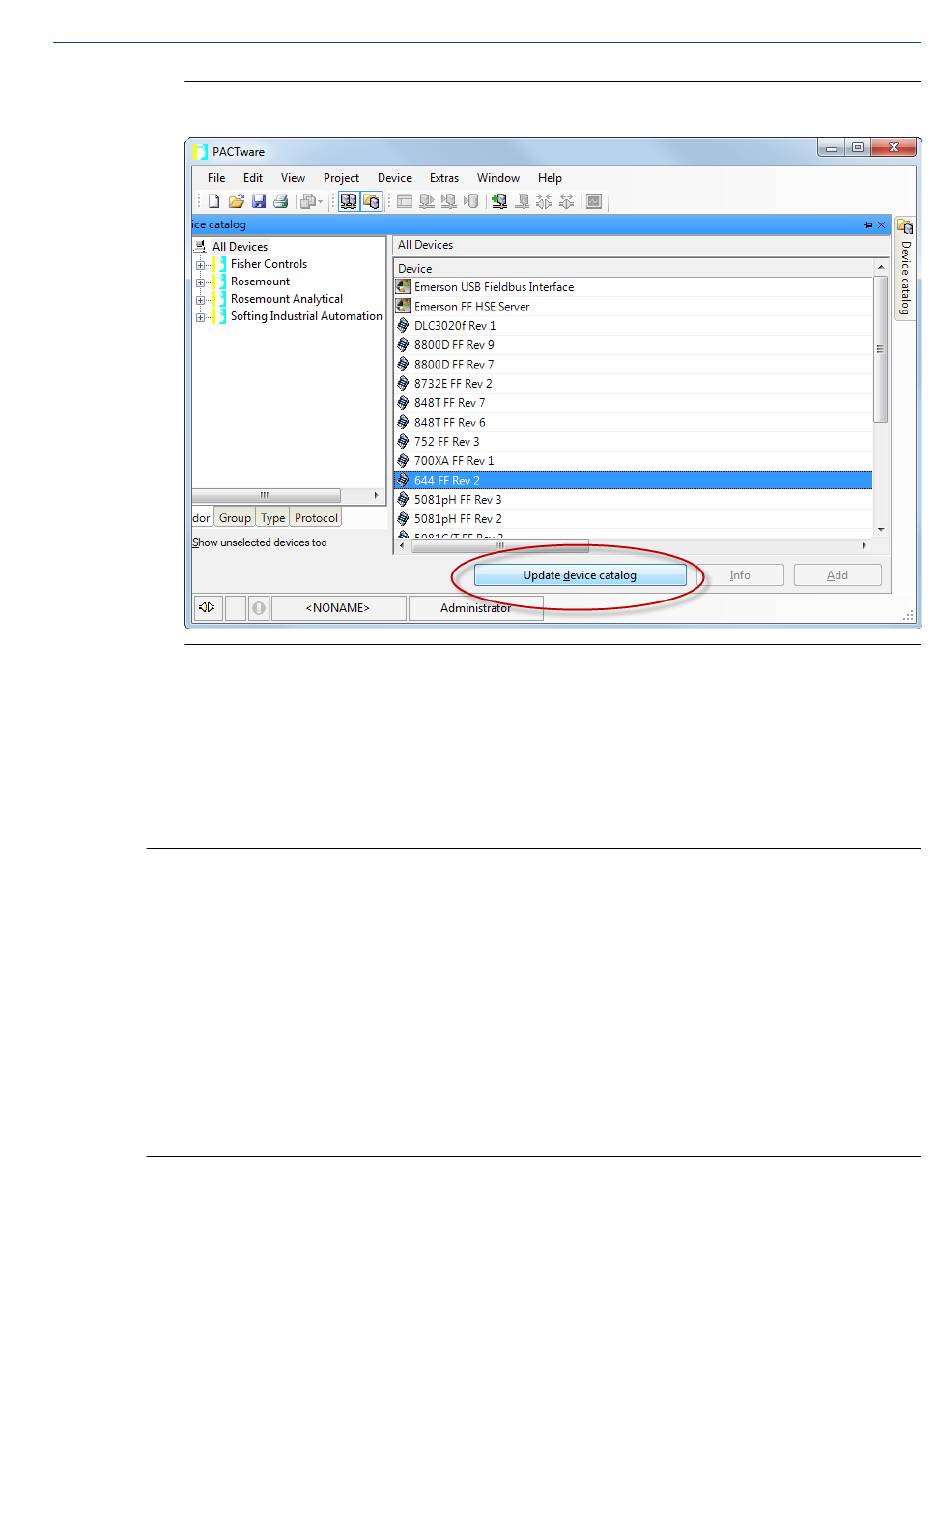Click the green add device toolbar icon
The image size is (950, 1514).
(499, 201)
